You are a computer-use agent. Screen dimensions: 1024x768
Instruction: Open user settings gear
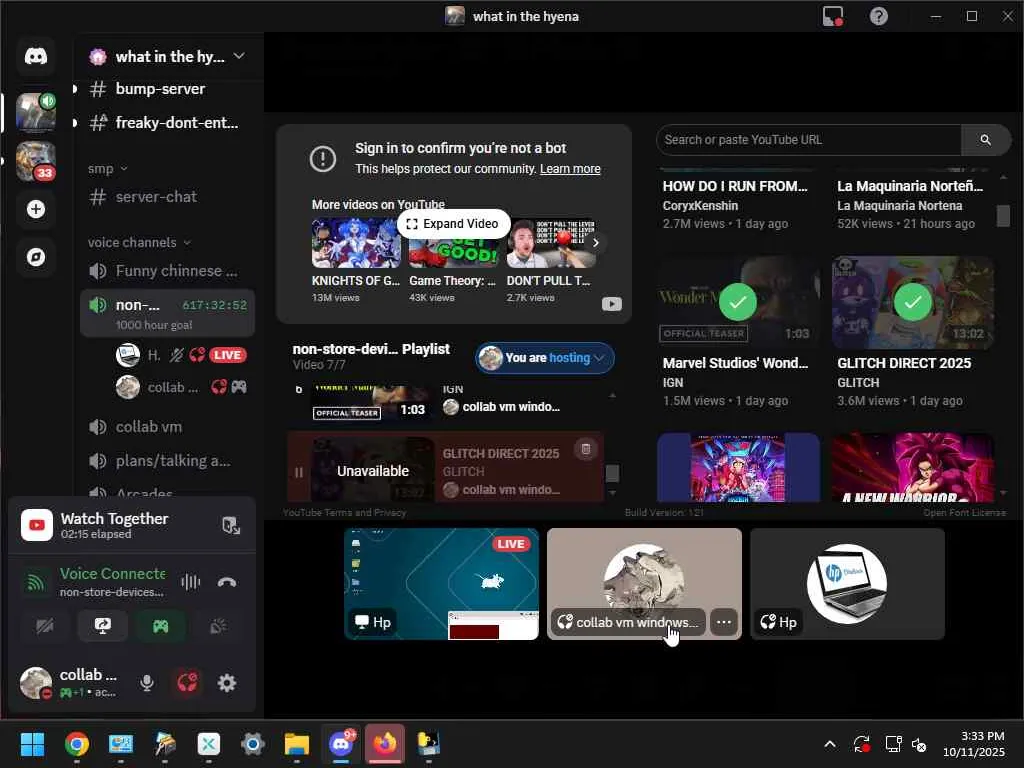tap(227, 683)
